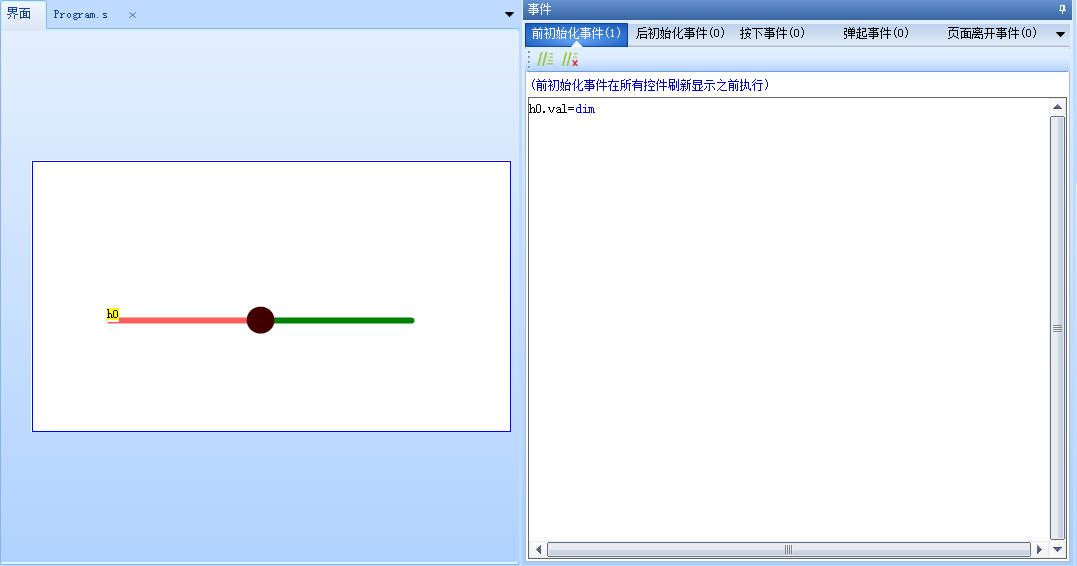Click the comment selected lines icon

click(x=545, y=60)
